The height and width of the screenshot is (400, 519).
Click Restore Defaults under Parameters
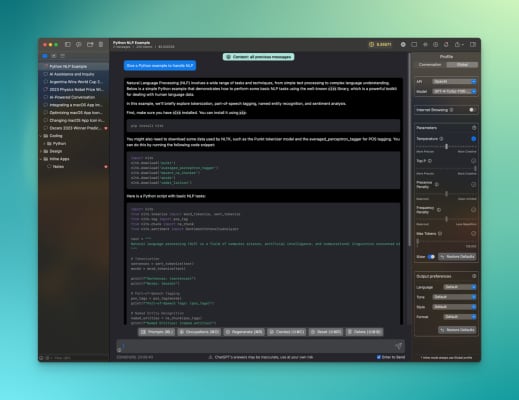[x=457, y=257]
